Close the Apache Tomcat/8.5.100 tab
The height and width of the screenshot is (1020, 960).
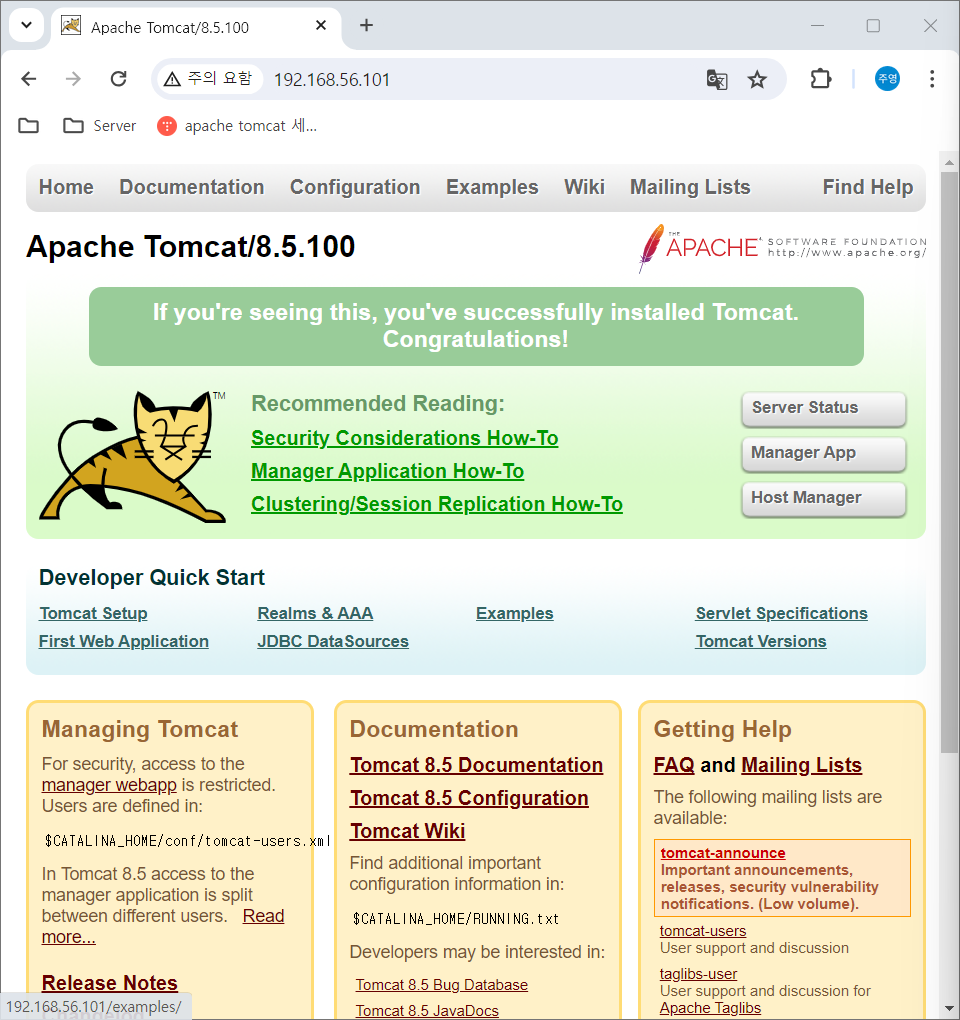click(x=321, y=25)
